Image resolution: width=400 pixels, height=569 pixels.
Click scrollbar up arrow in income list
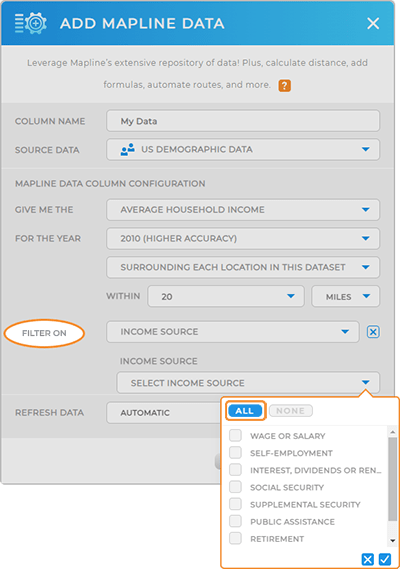392,432
